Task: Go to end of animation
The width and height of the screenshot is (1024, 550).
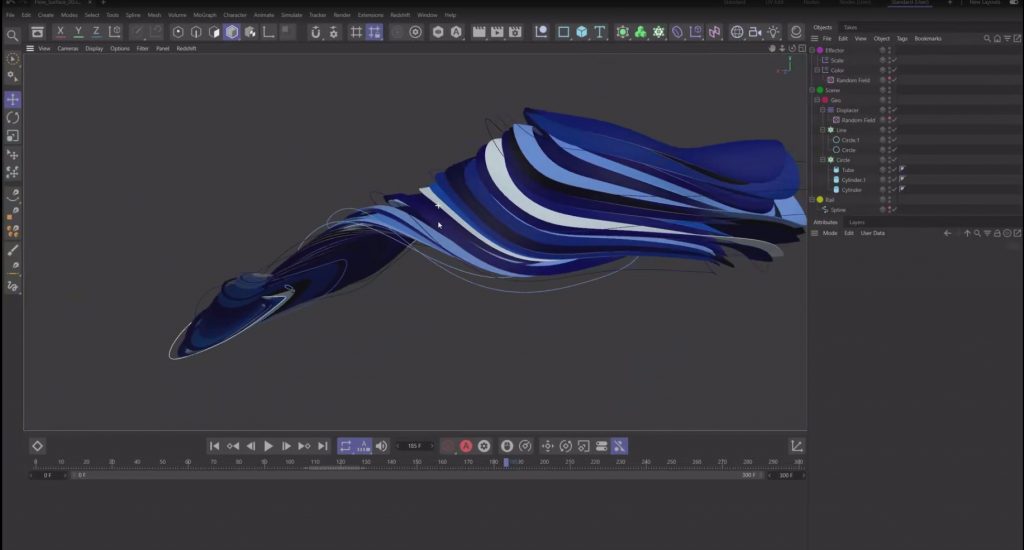Action: [323, 446]
